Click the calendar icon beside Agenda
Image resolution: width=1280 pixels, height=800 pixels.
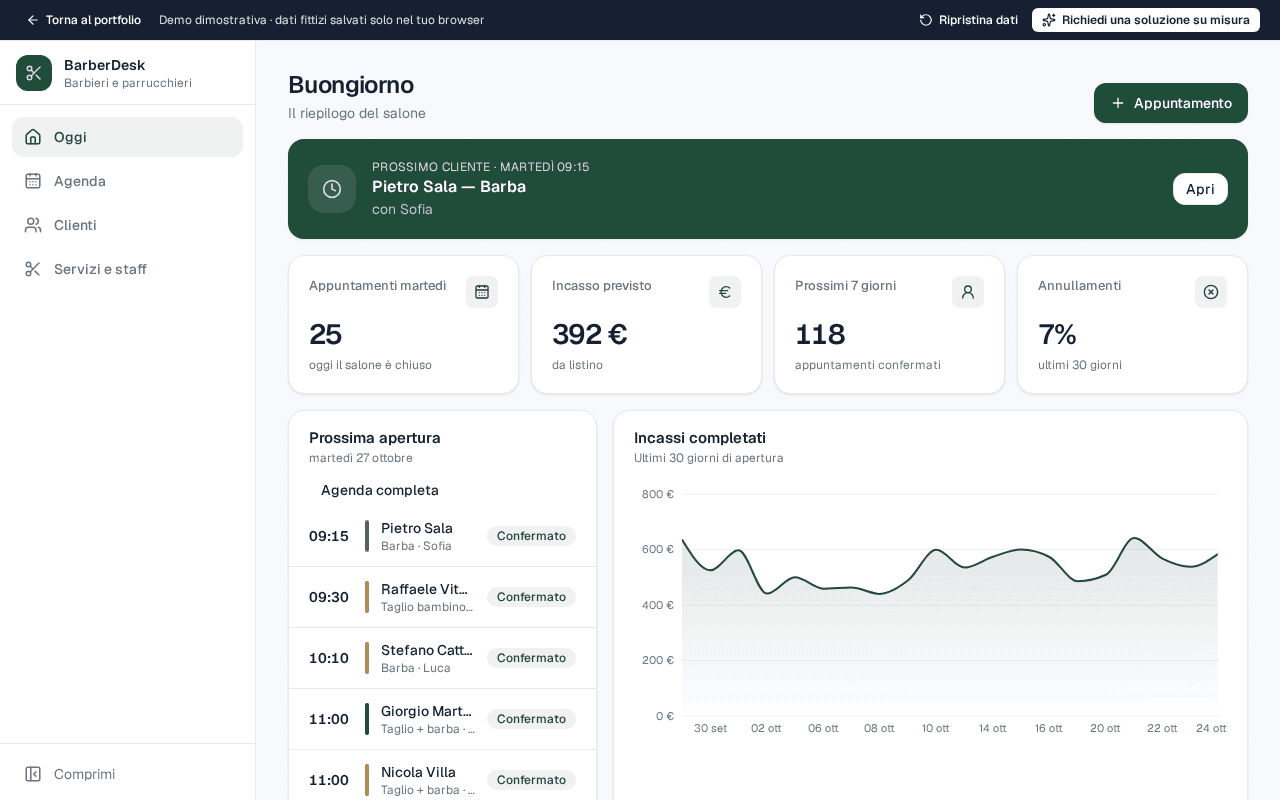33,181
